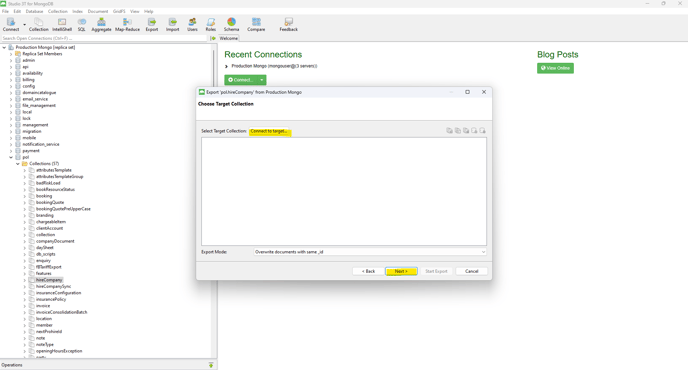This screenshot has height=370, width=688.
Task: Open the Aggregate editor icon
Action: [101, 25]
